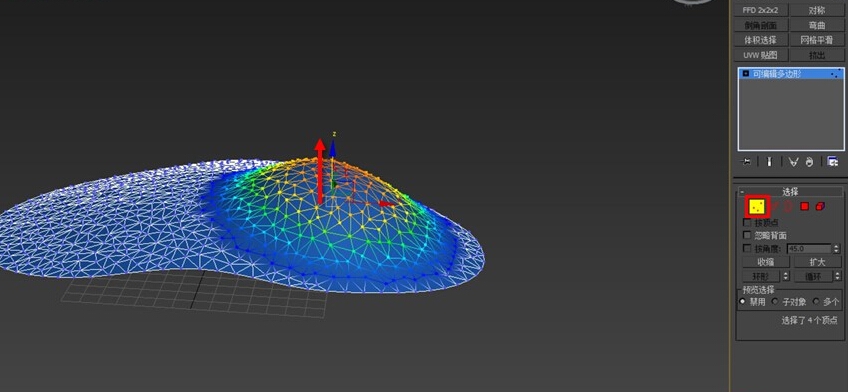Select 可编辑多边形 in modifier stack

coord(791,74)
